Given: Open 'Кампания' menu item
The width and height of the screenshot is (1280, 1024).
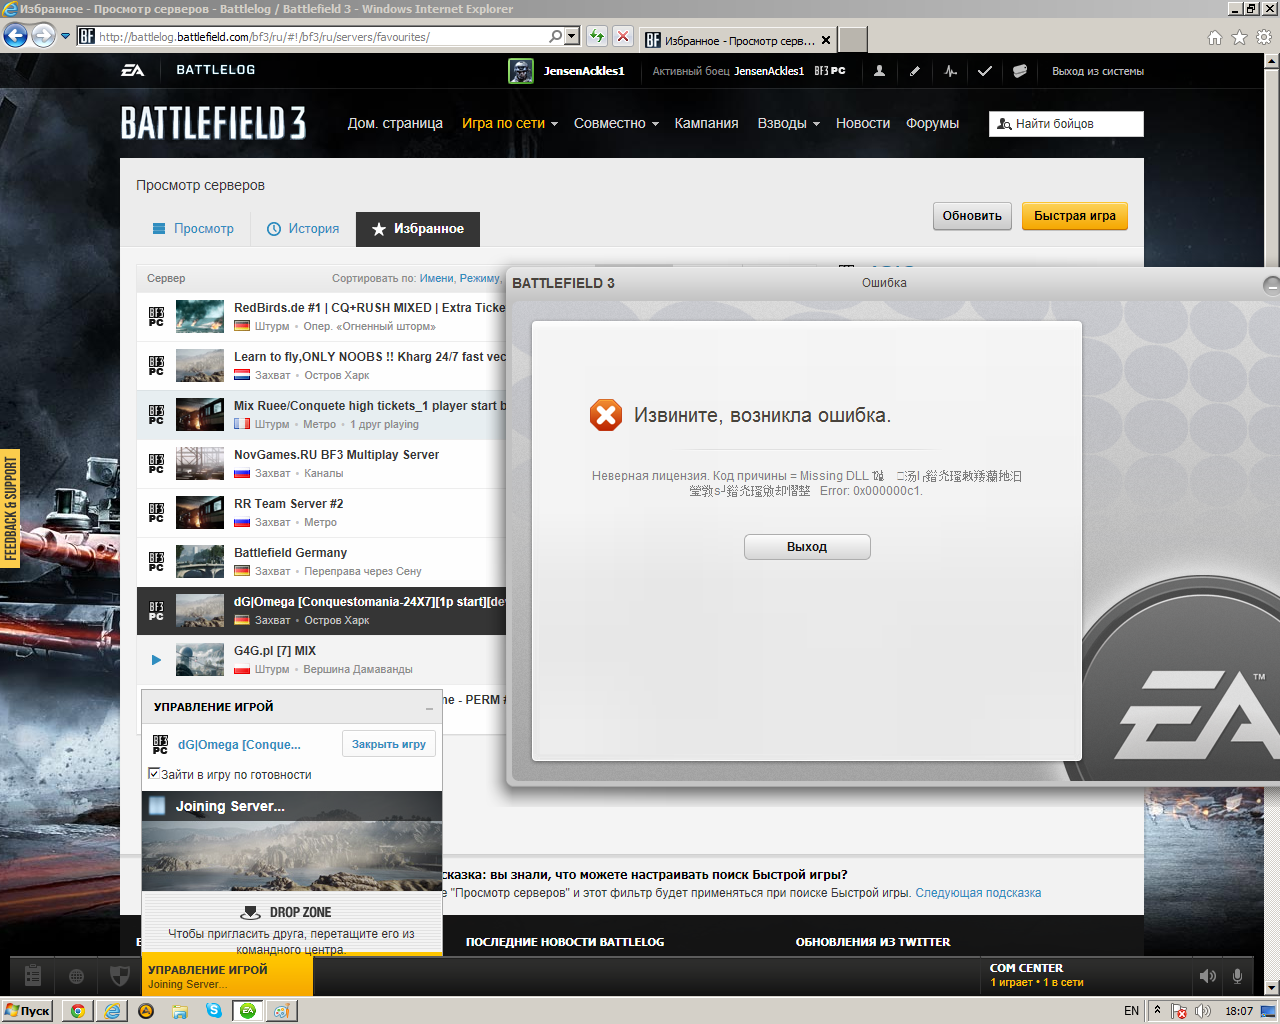Looking at the screenshot, I should pos(706,123).
